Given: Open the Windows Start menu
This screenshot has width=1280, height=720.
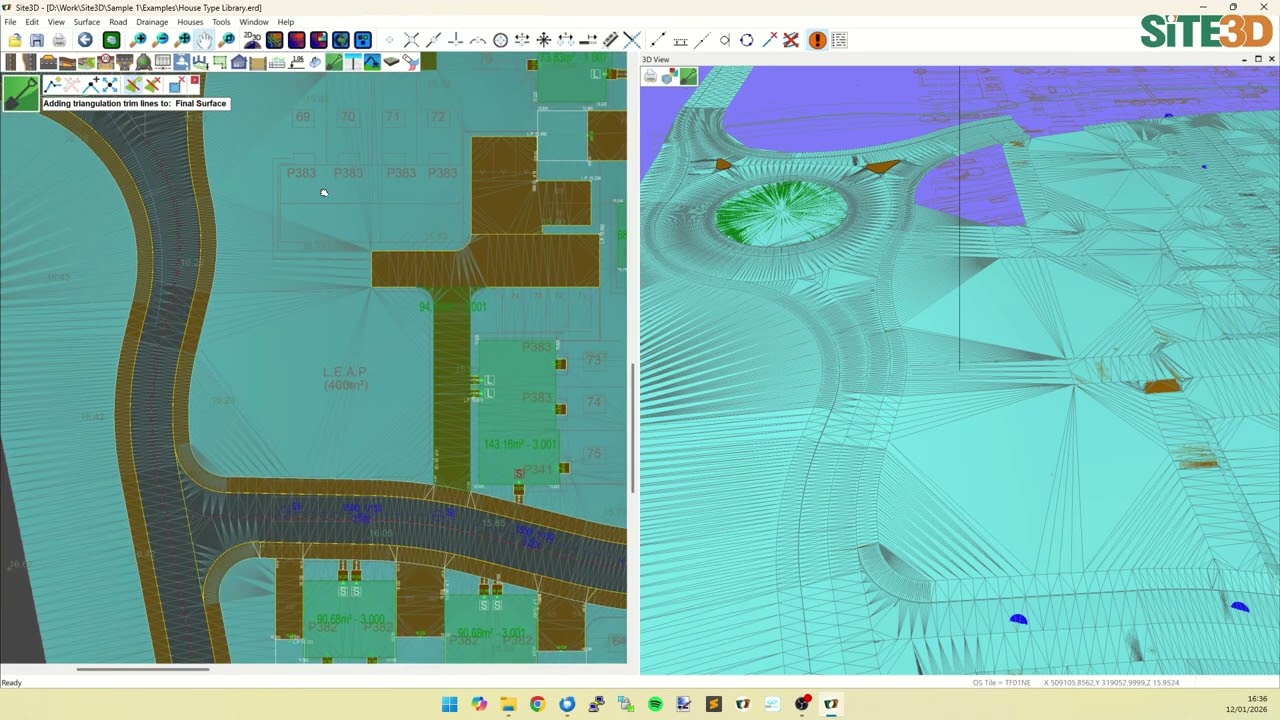Looking at the screenshot, I should click(450, 704).
